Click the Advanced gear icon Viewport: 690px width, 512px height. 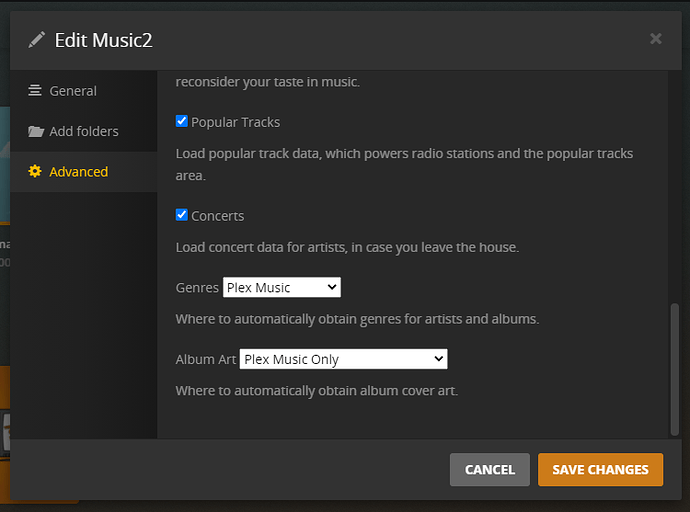35,172
